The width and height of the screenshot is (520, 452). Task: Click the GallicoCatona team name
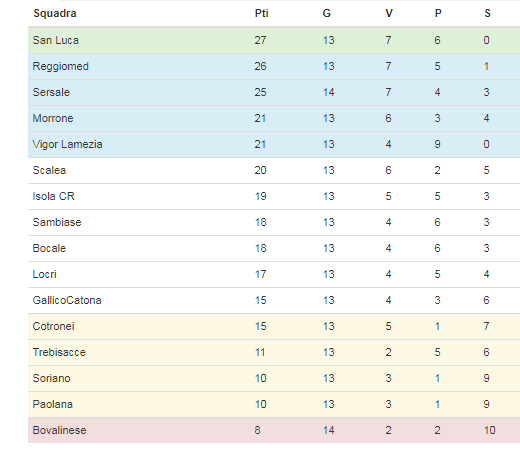click(67, 300)
